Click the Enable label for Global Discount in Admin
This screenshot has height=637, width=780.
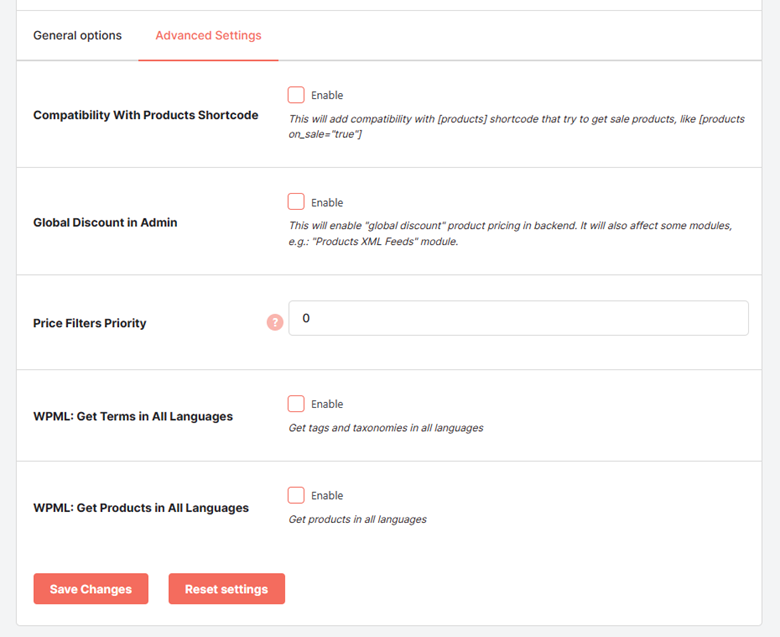327,202
